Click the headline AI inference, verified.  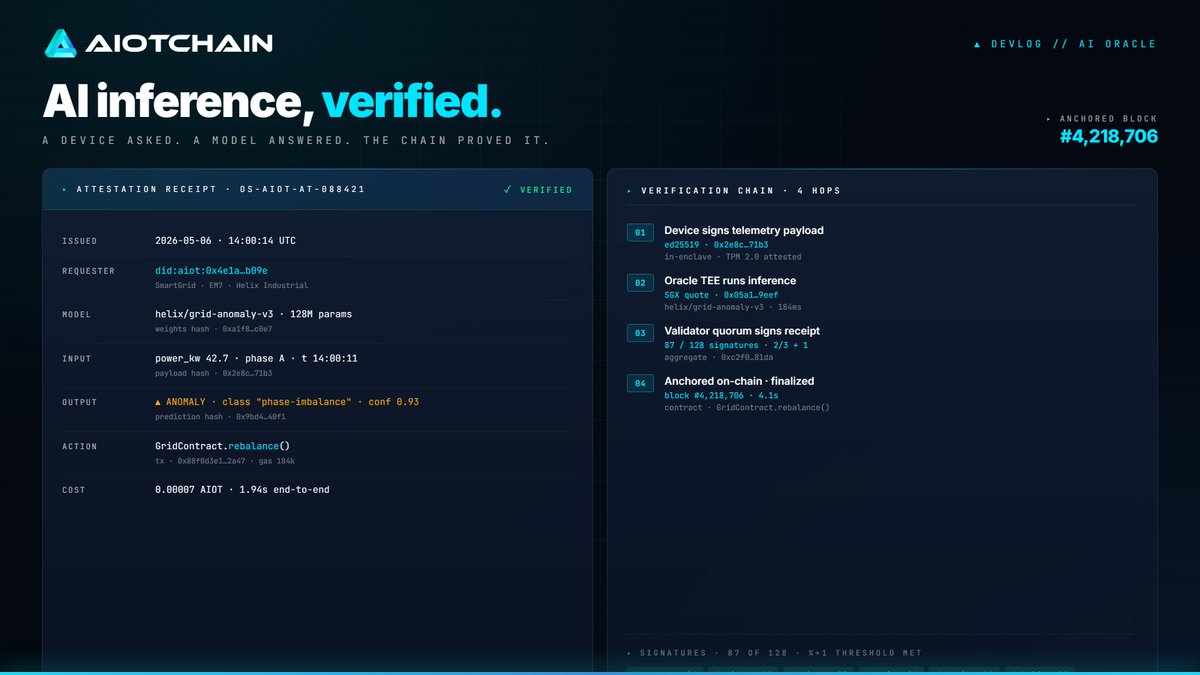coord(272,102)
